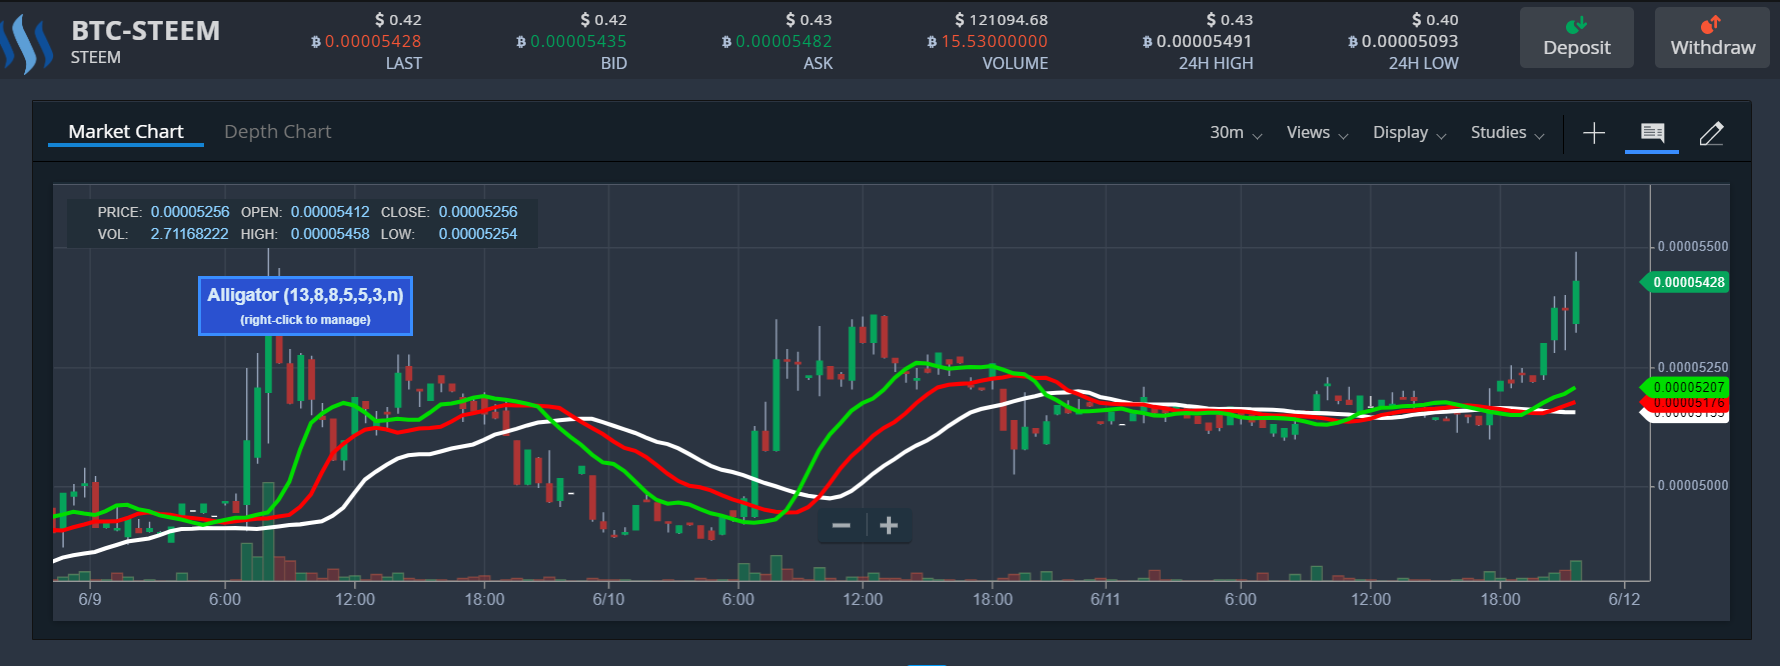The width and height of the screenshot is (1780, 666).
Task: Expand the Studies dropdown menu
Action: coord(1507,132)
